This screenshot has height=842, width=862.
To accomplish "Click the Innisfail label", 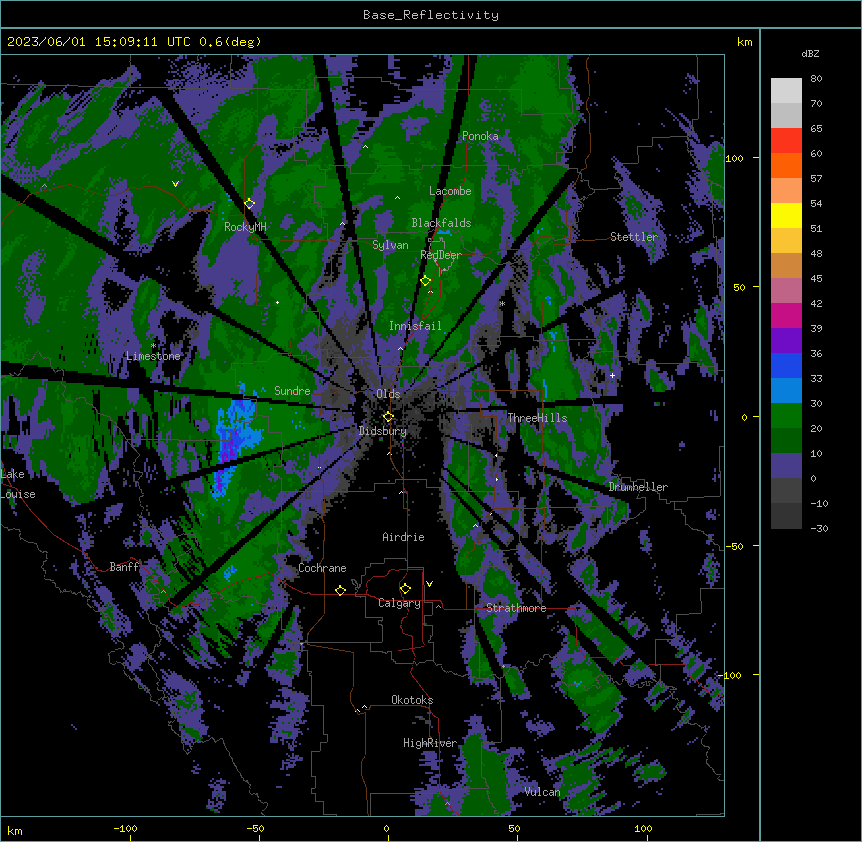I will (415, 326).
